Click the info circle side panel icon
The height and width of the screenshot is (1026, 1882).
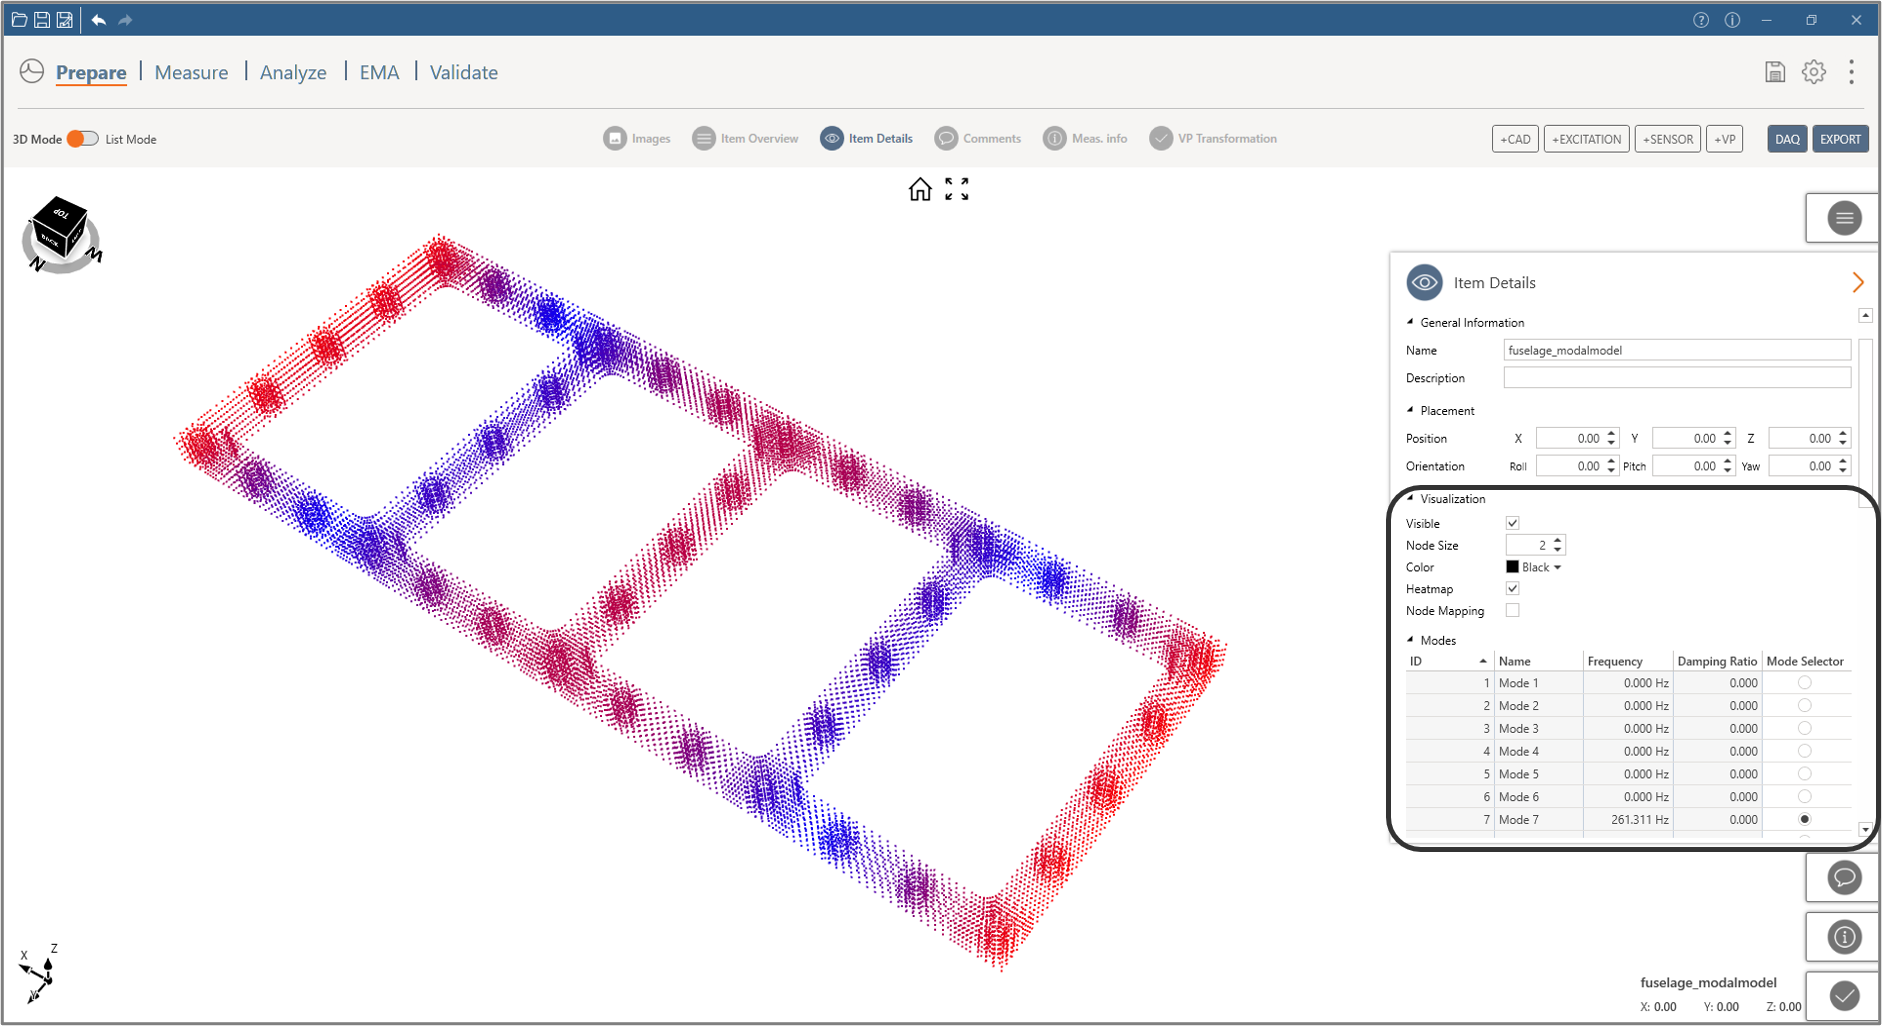(x=1843, y=937)
